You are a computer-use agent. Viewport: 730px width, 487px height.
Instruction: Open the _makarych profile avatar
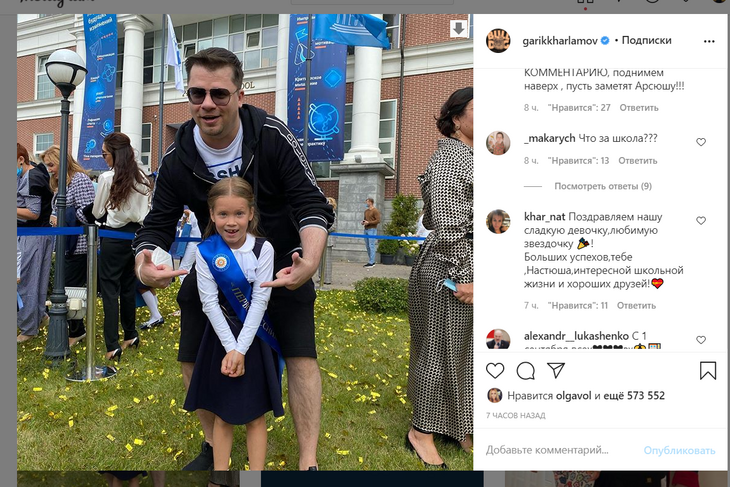[498, 142]
